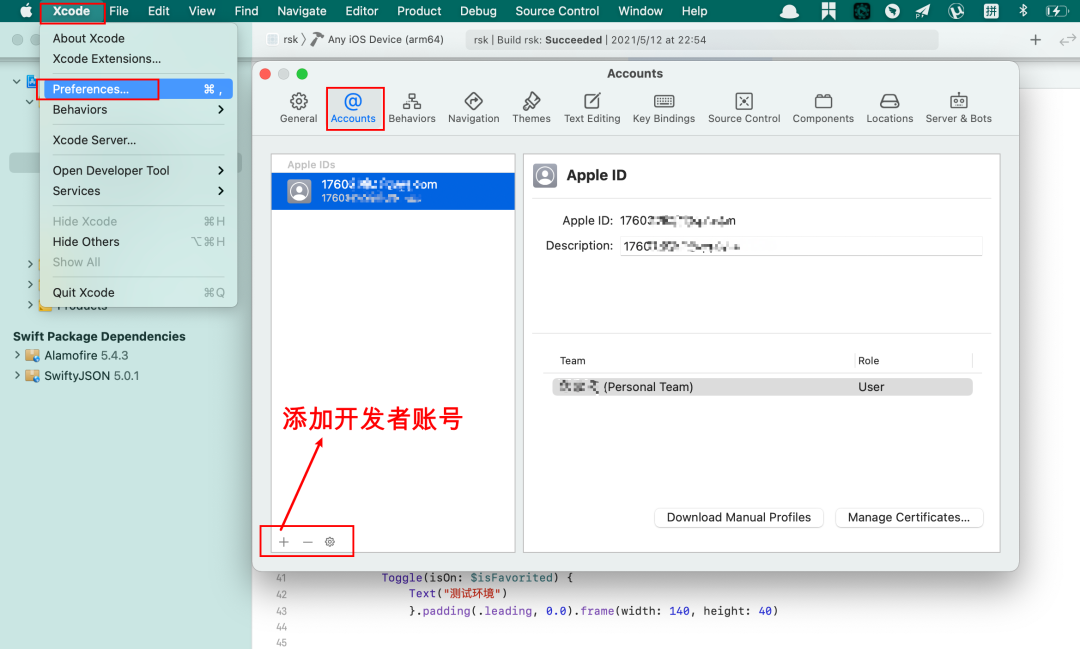Open the Open Developer Tool submenu
This screenshot has height=649, width=1080.
(x=138, y=170)
